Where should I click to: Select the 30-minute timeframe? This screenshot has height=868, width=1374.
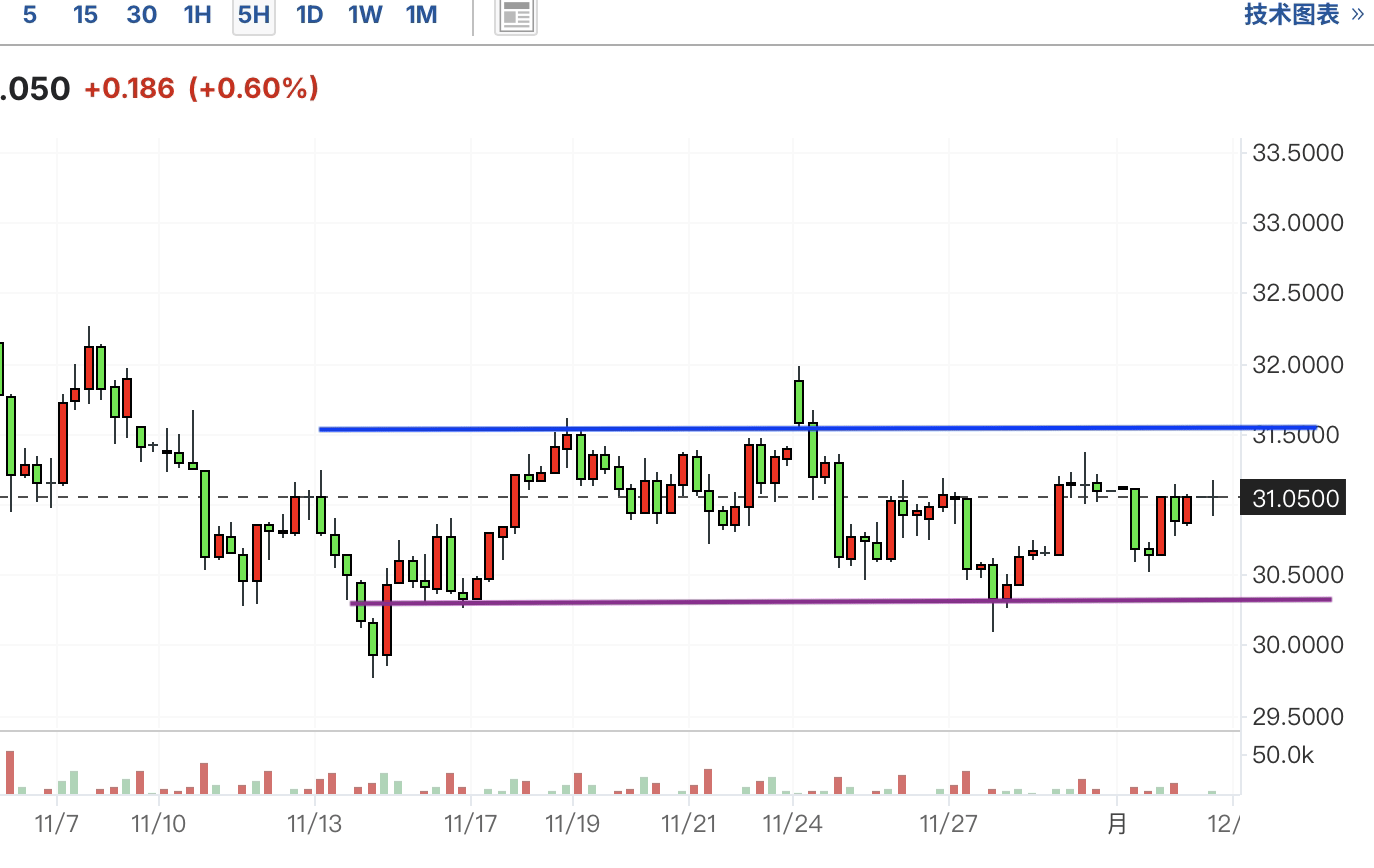142,15
